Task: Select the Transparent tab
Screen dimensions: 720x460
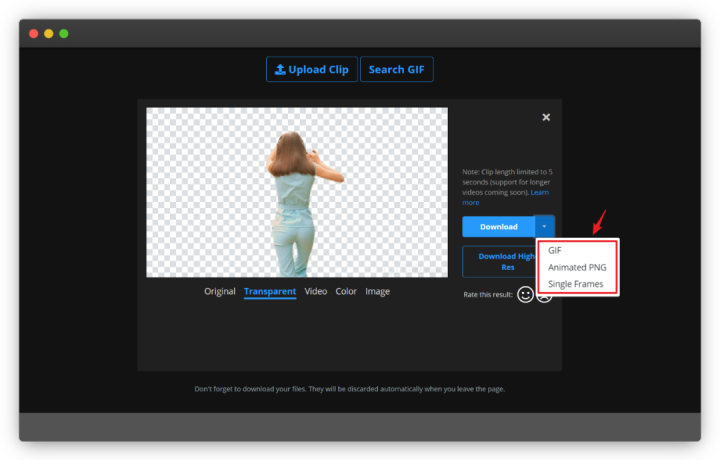Action: pos(270,292)
